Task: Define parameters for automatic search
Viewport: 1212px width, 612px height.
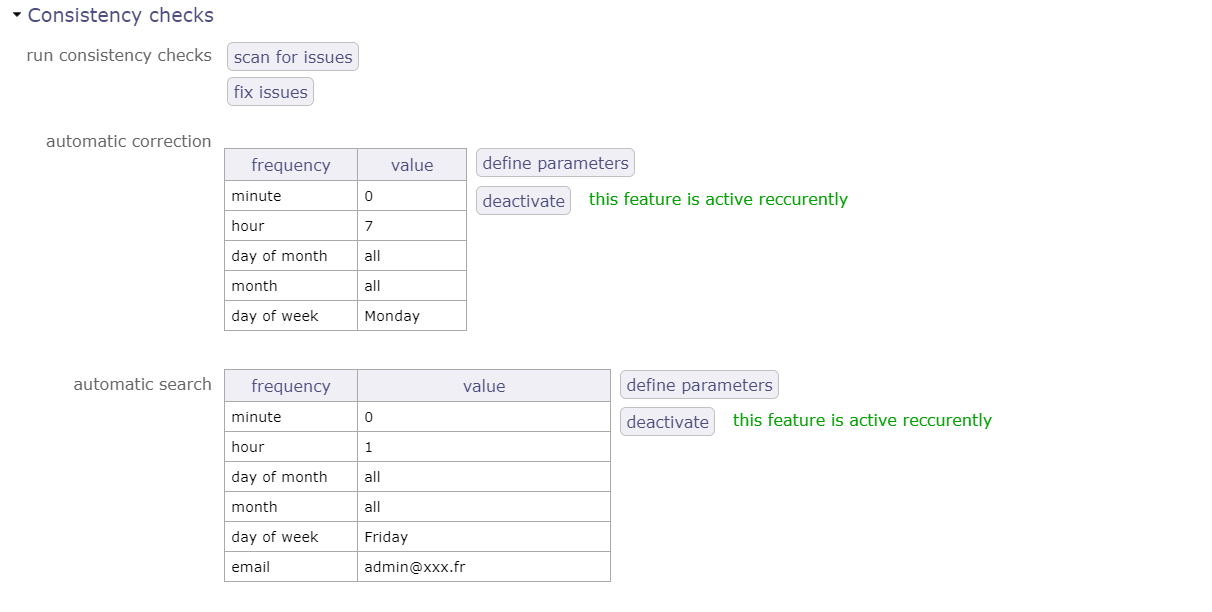Action: pyautogui.click(x=699, y=385)
